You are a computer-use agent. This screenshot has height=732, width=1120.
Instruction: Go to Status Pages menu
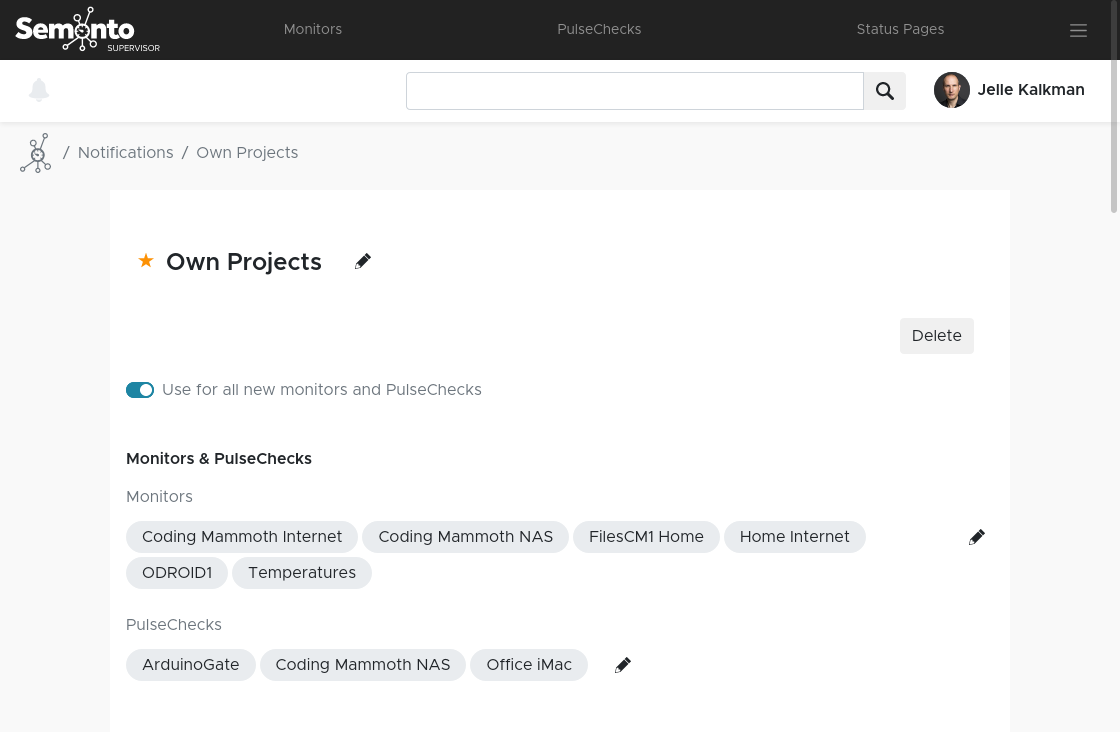(900, 30)
